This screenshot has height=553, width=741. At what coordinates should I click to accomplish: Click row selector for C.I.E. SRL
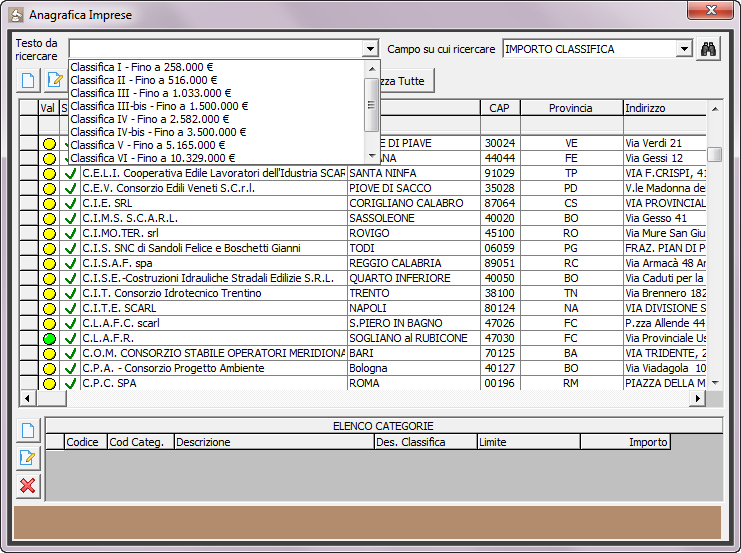tap(29, 204)
